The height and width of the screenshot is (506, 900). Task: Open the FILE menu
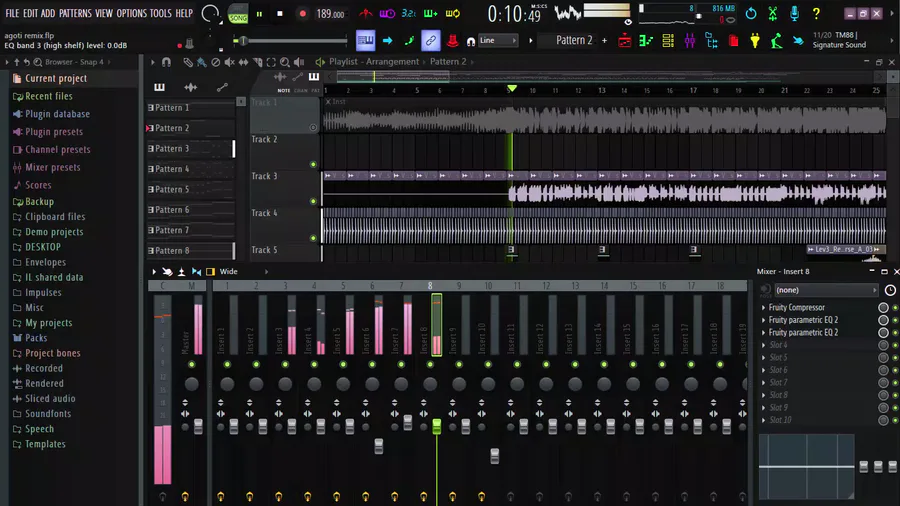pos(12,13)
